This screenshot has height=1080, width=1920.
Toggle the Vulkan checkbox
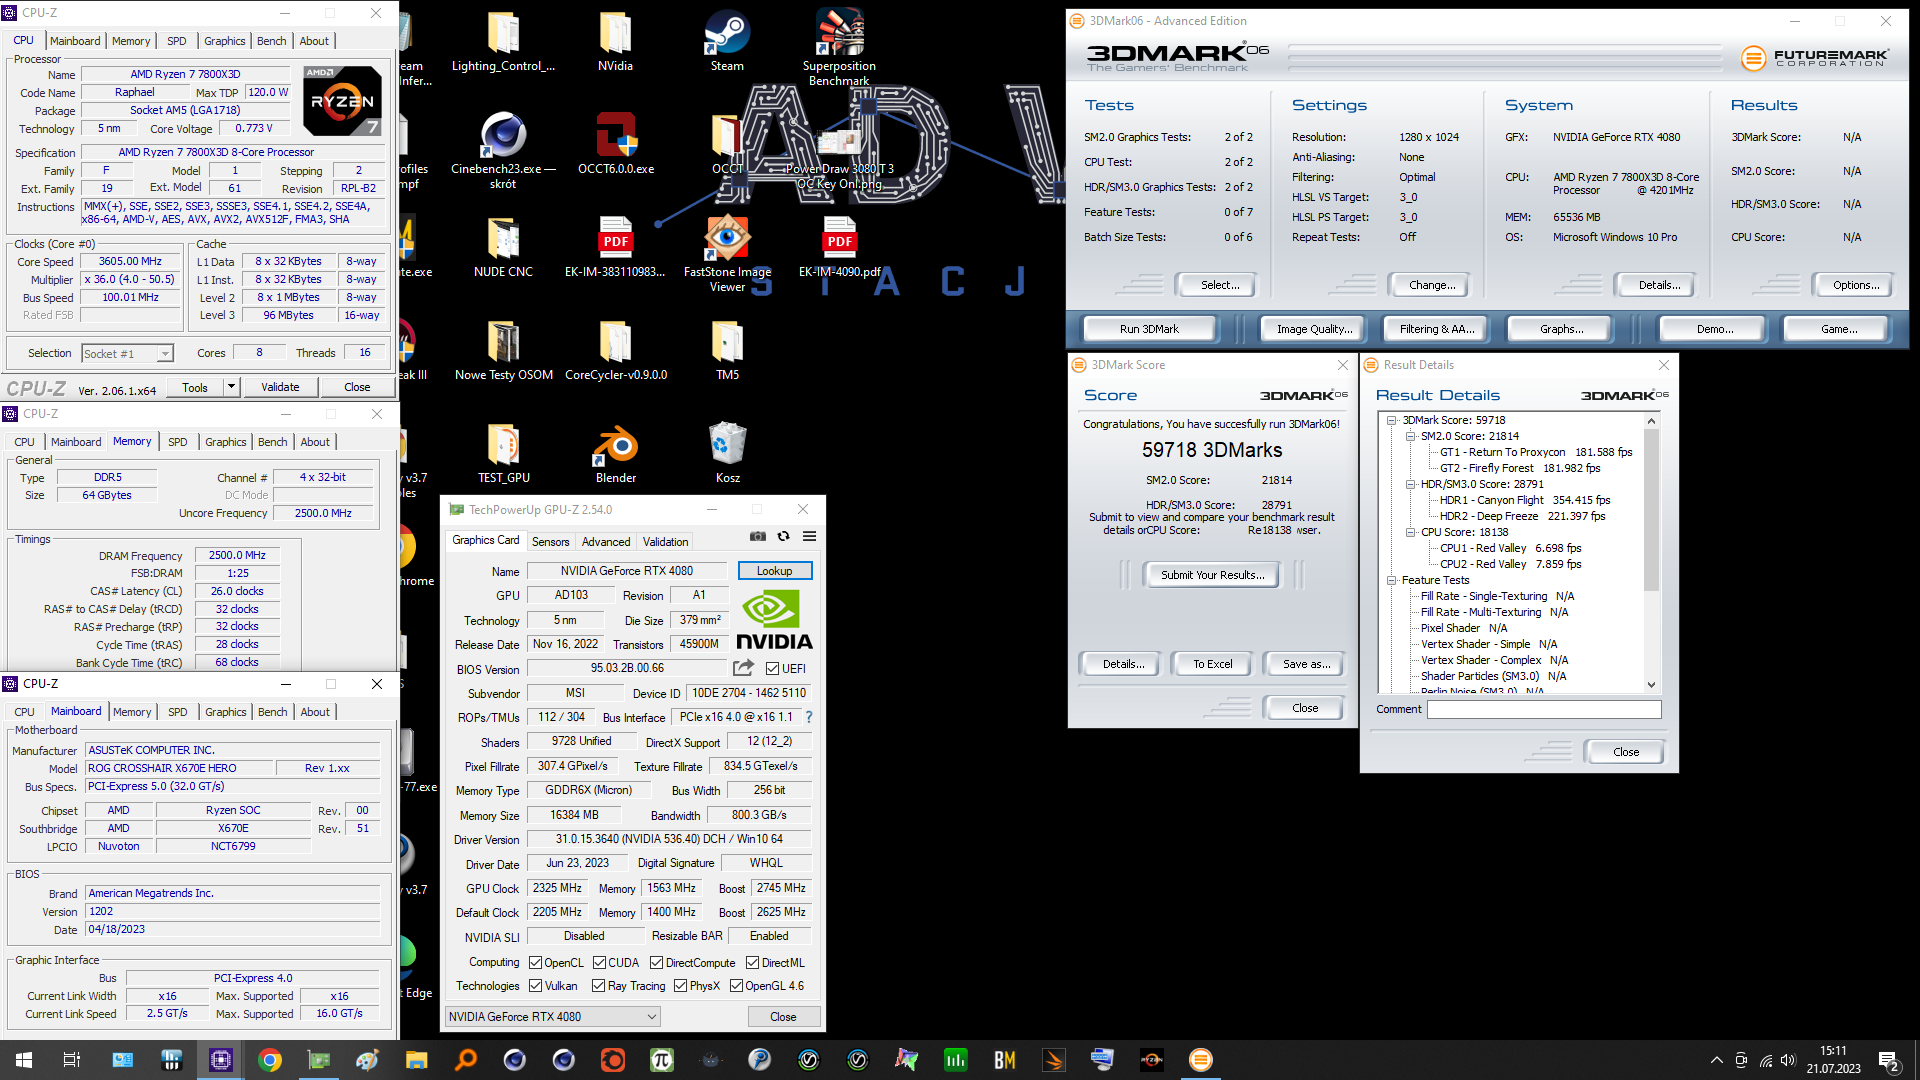coord(535,986)
